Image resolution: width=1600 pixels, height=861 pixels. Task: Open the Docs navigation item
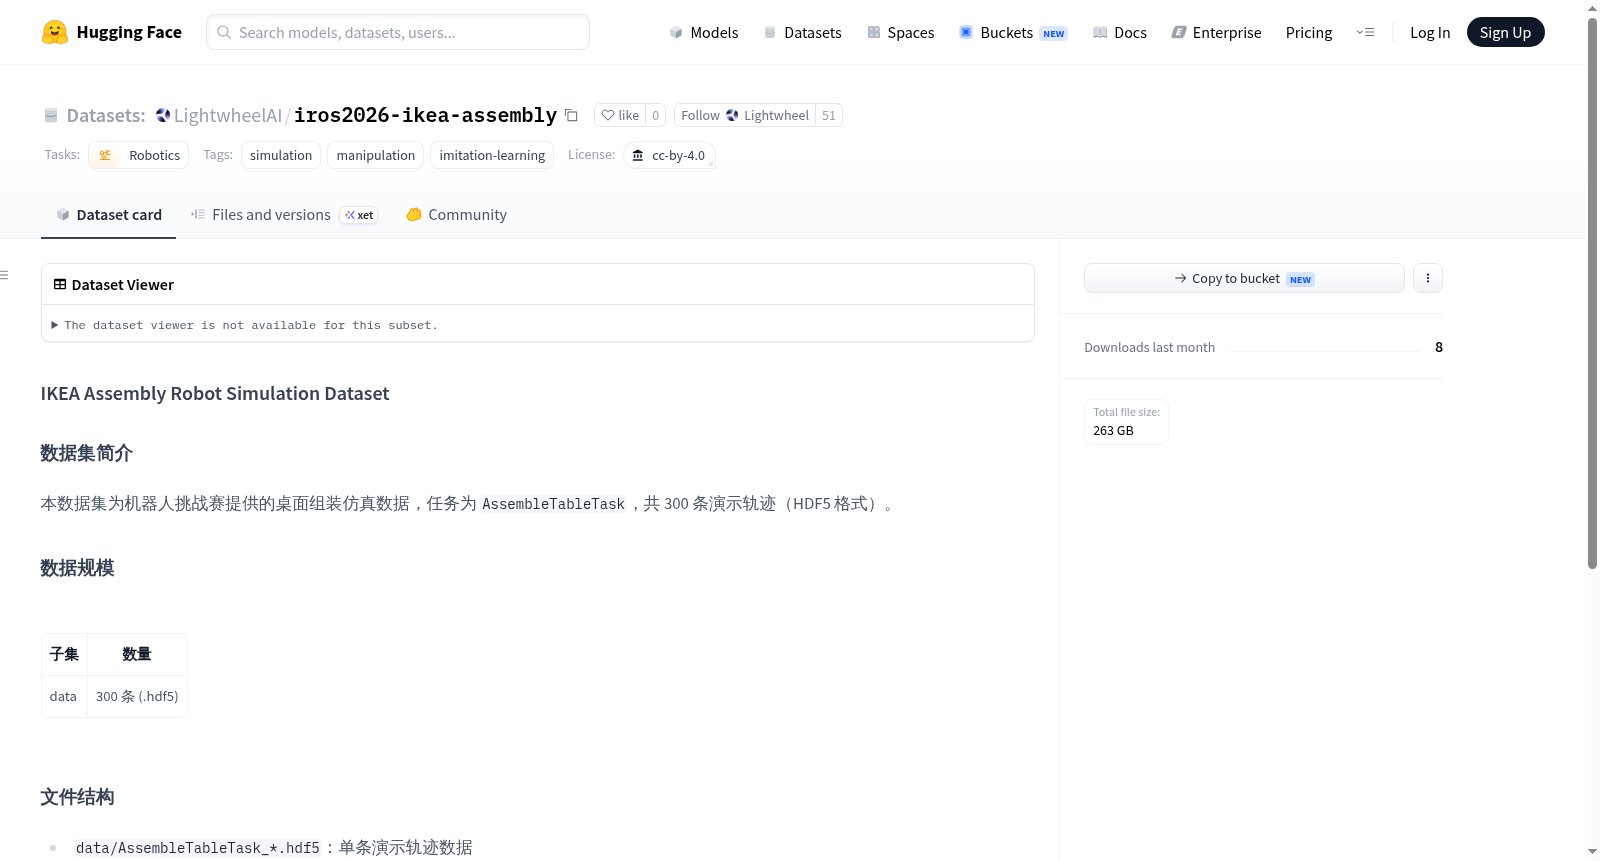pos(1119,32)
